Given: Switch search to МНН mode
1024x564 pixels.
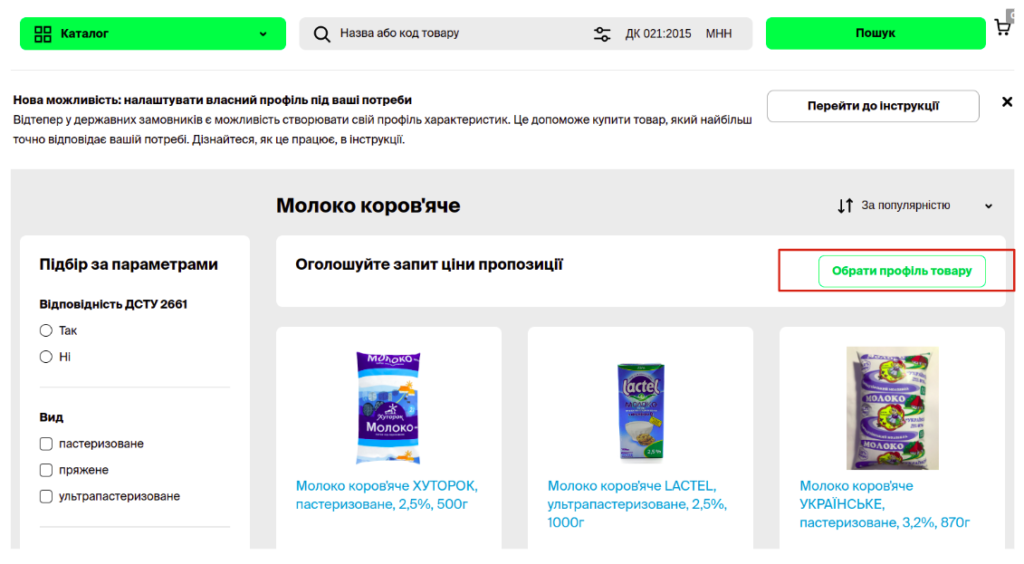Looking at the screenshot, I should tap(719, 34).
